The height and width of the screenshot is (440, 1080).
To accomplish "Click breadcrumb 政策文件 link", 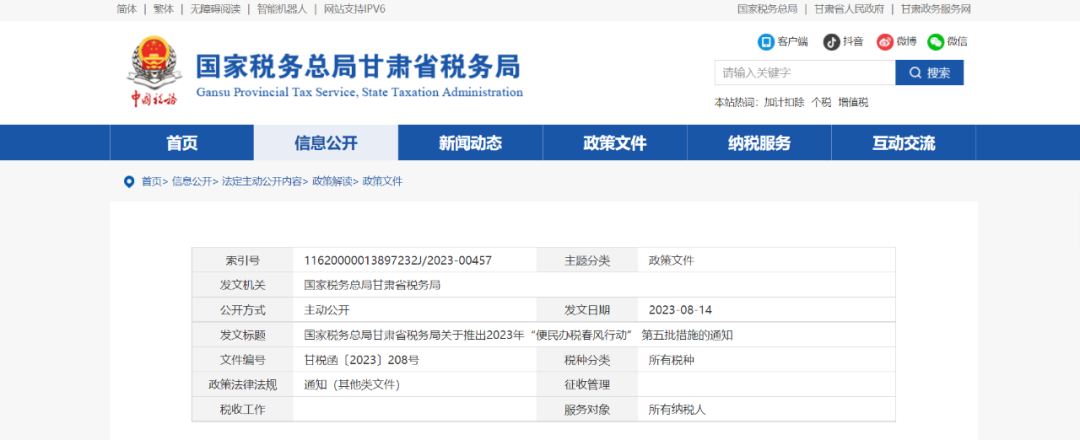I will [x=383, y=182].
